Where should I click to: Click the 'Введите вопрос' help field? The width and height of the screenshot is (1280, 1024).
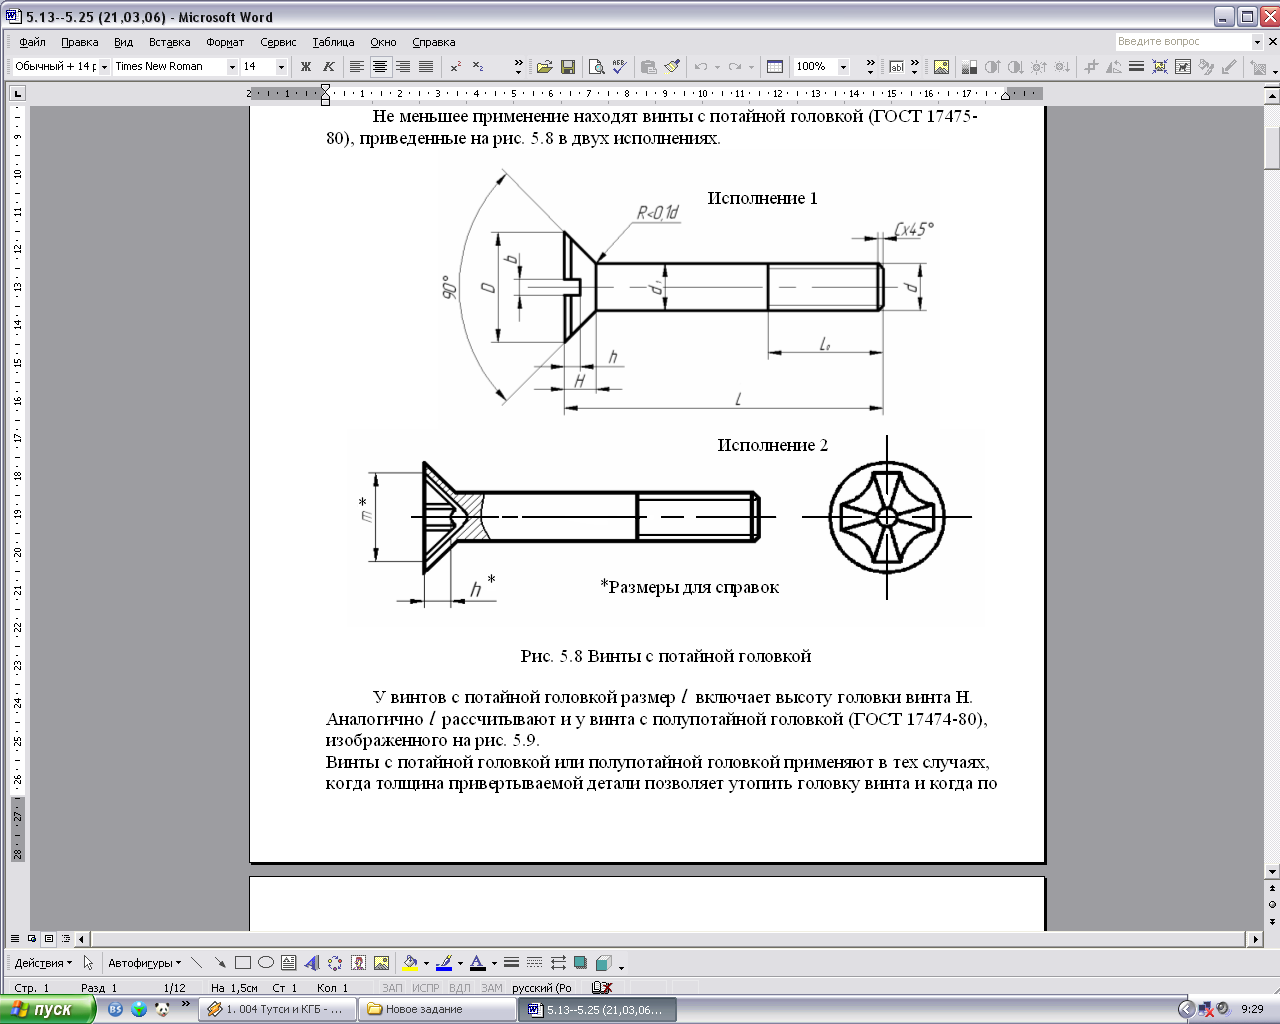pos(1183,42)
